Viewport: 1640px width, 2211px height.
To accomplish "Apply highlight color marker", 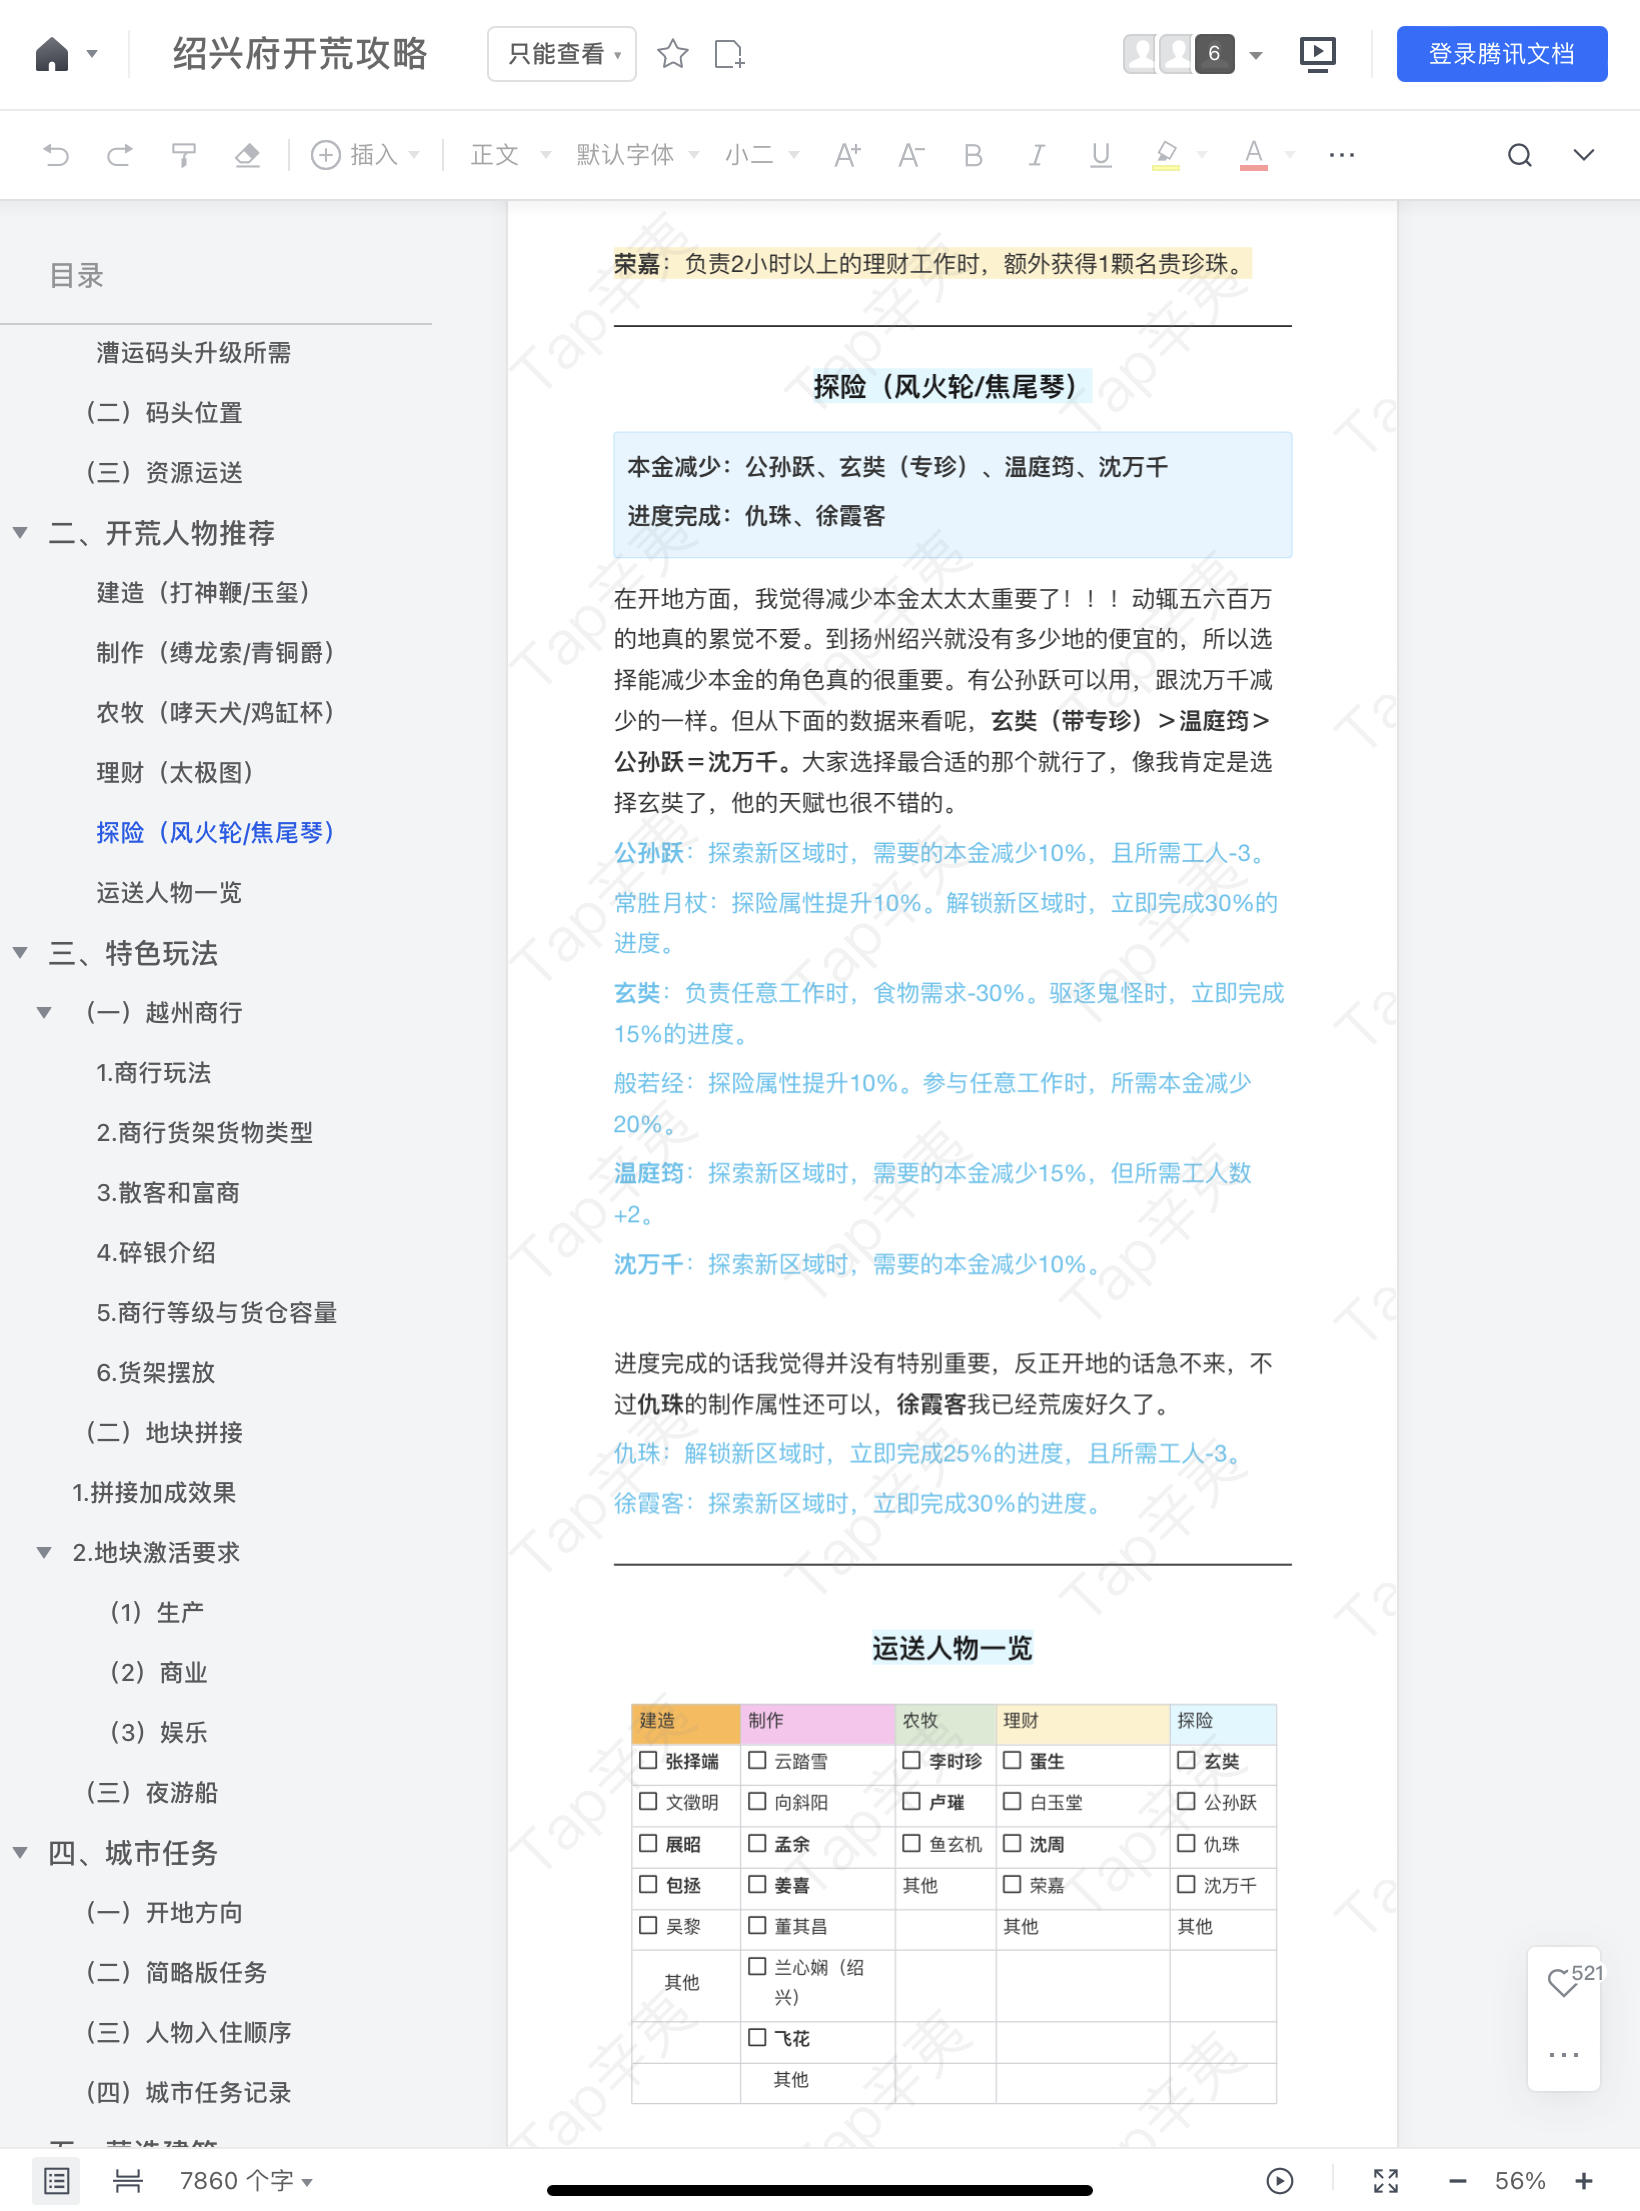I will pyautogui.click(x=1166, y=155).
